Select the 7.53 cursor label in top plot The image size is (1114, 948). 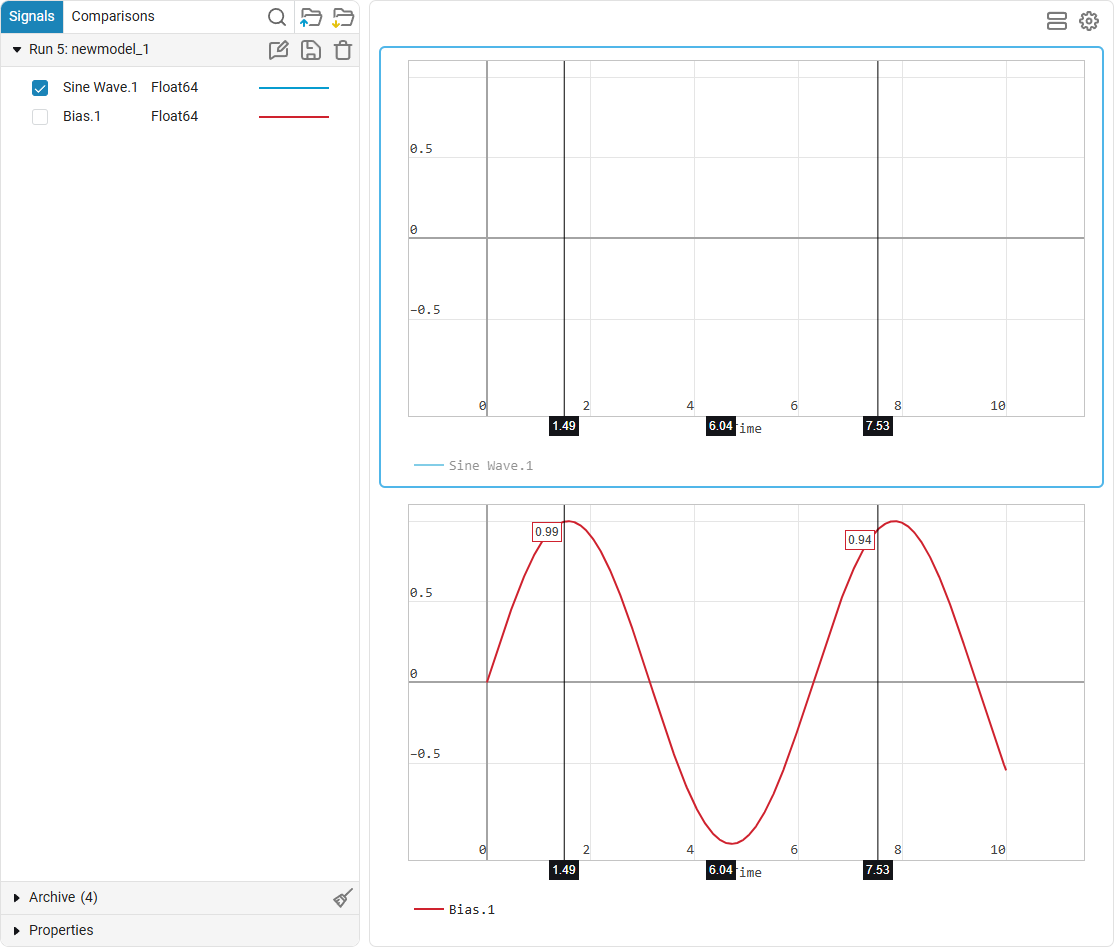click(877, 426)
